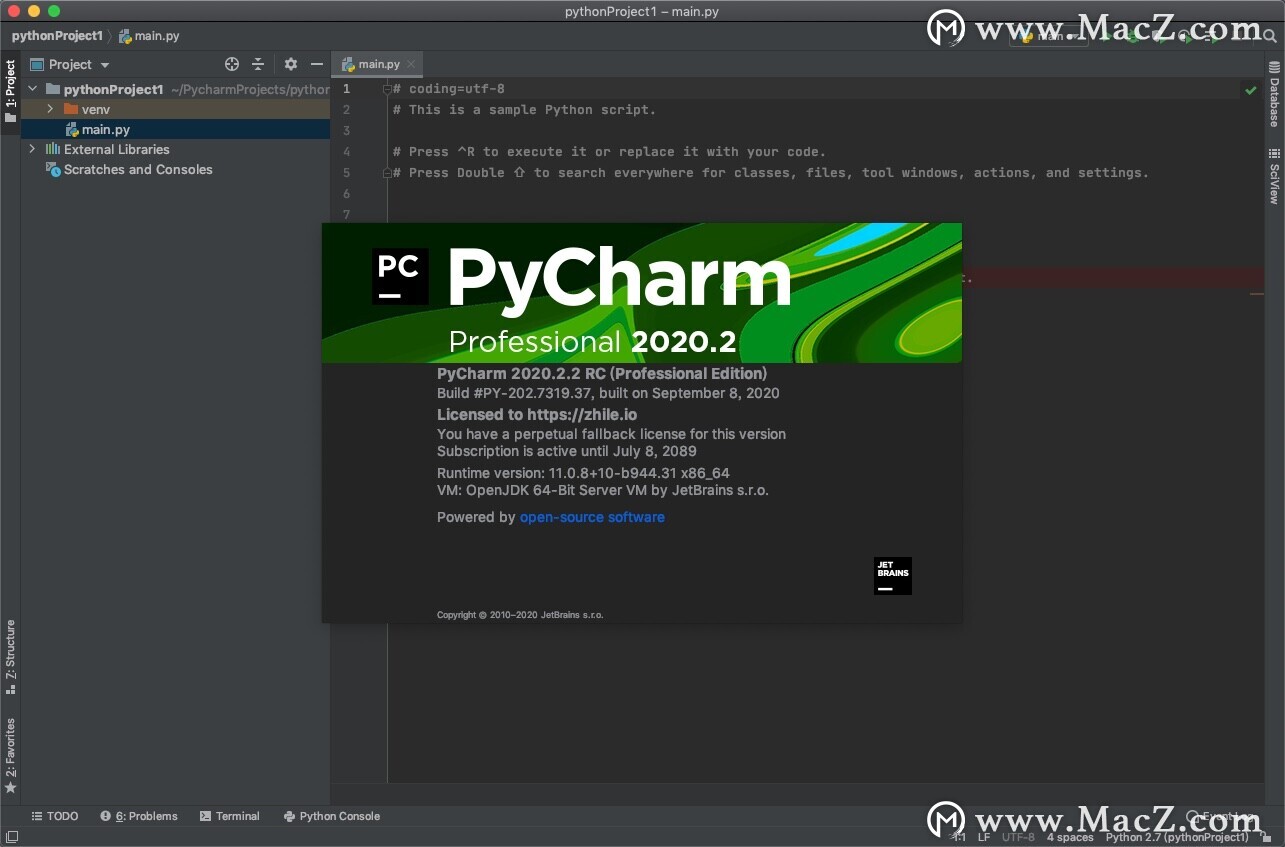Open the TODO tool window
Image resolution: width=1285 pixels, height=847 pixels.
tap(54, 816)
